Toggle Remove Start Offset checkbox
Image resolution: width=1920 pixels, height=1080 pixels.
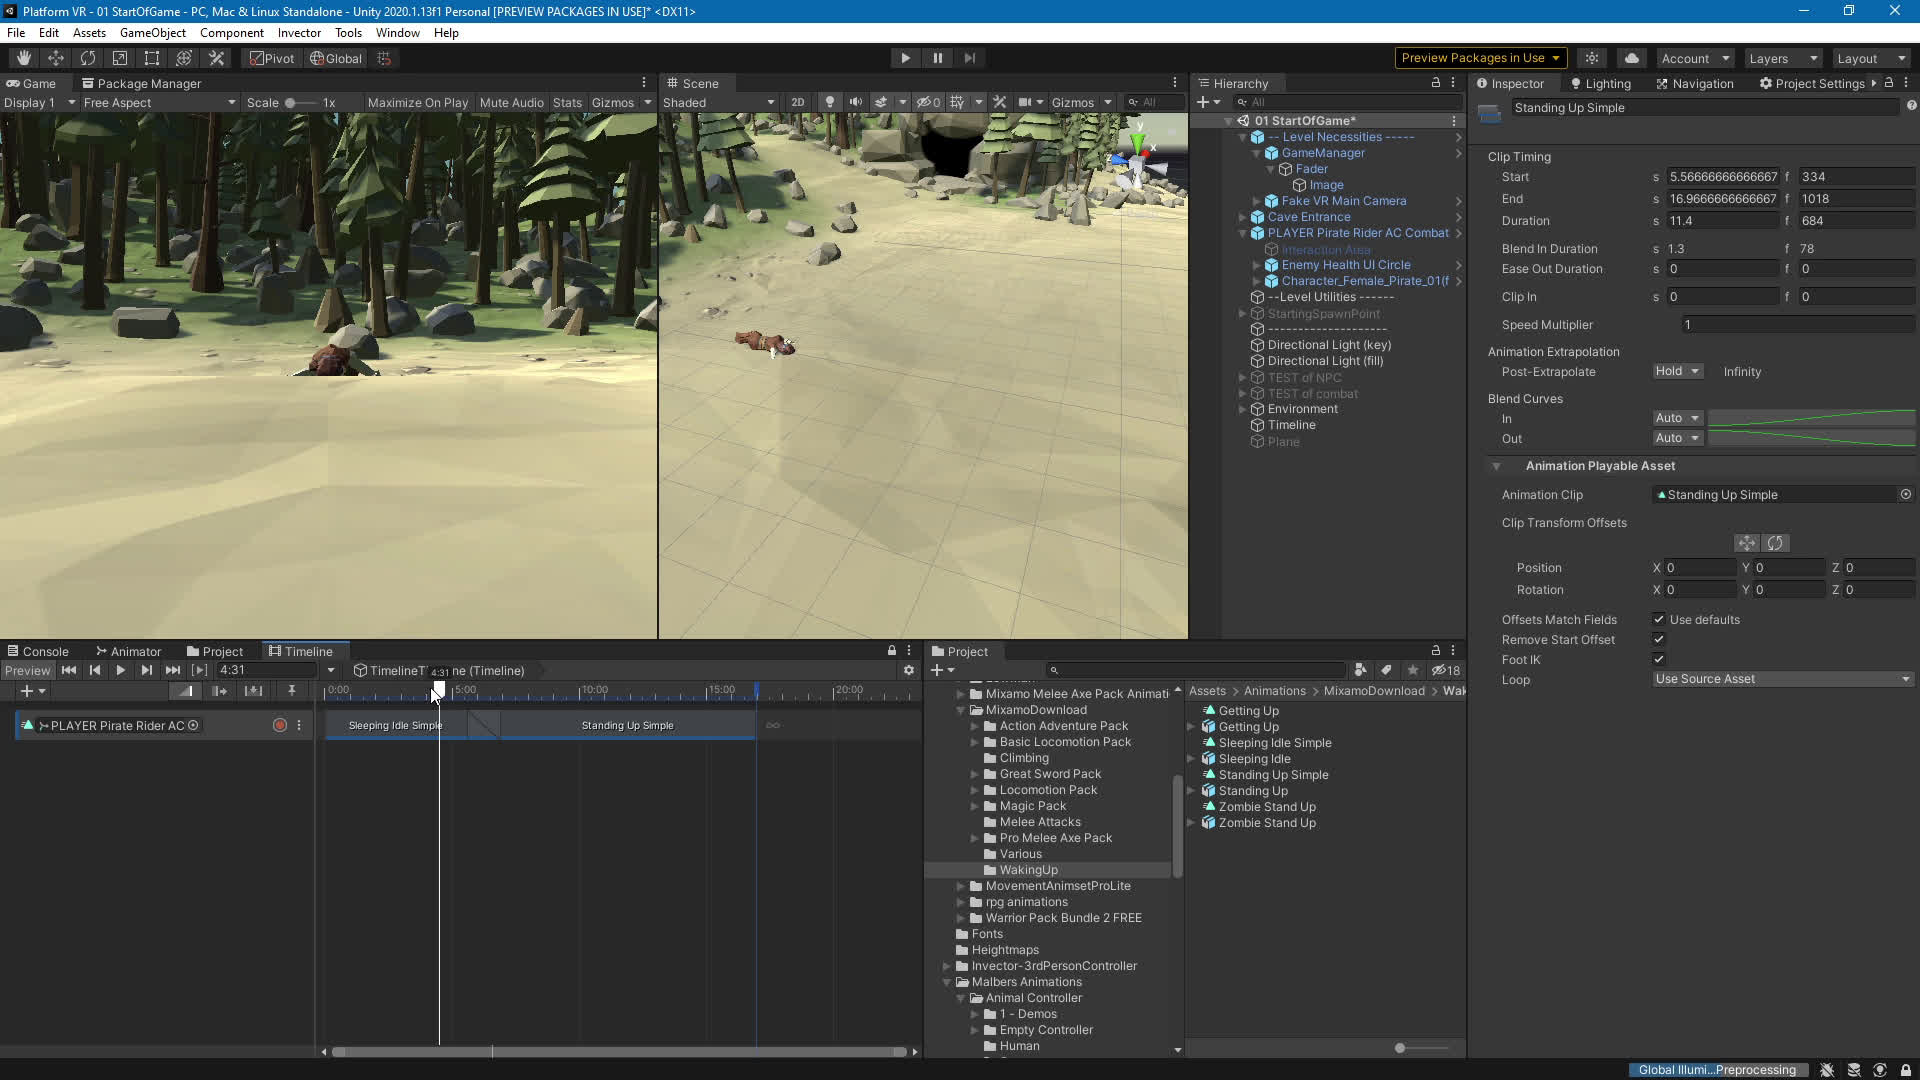[x=1659, y=639]
